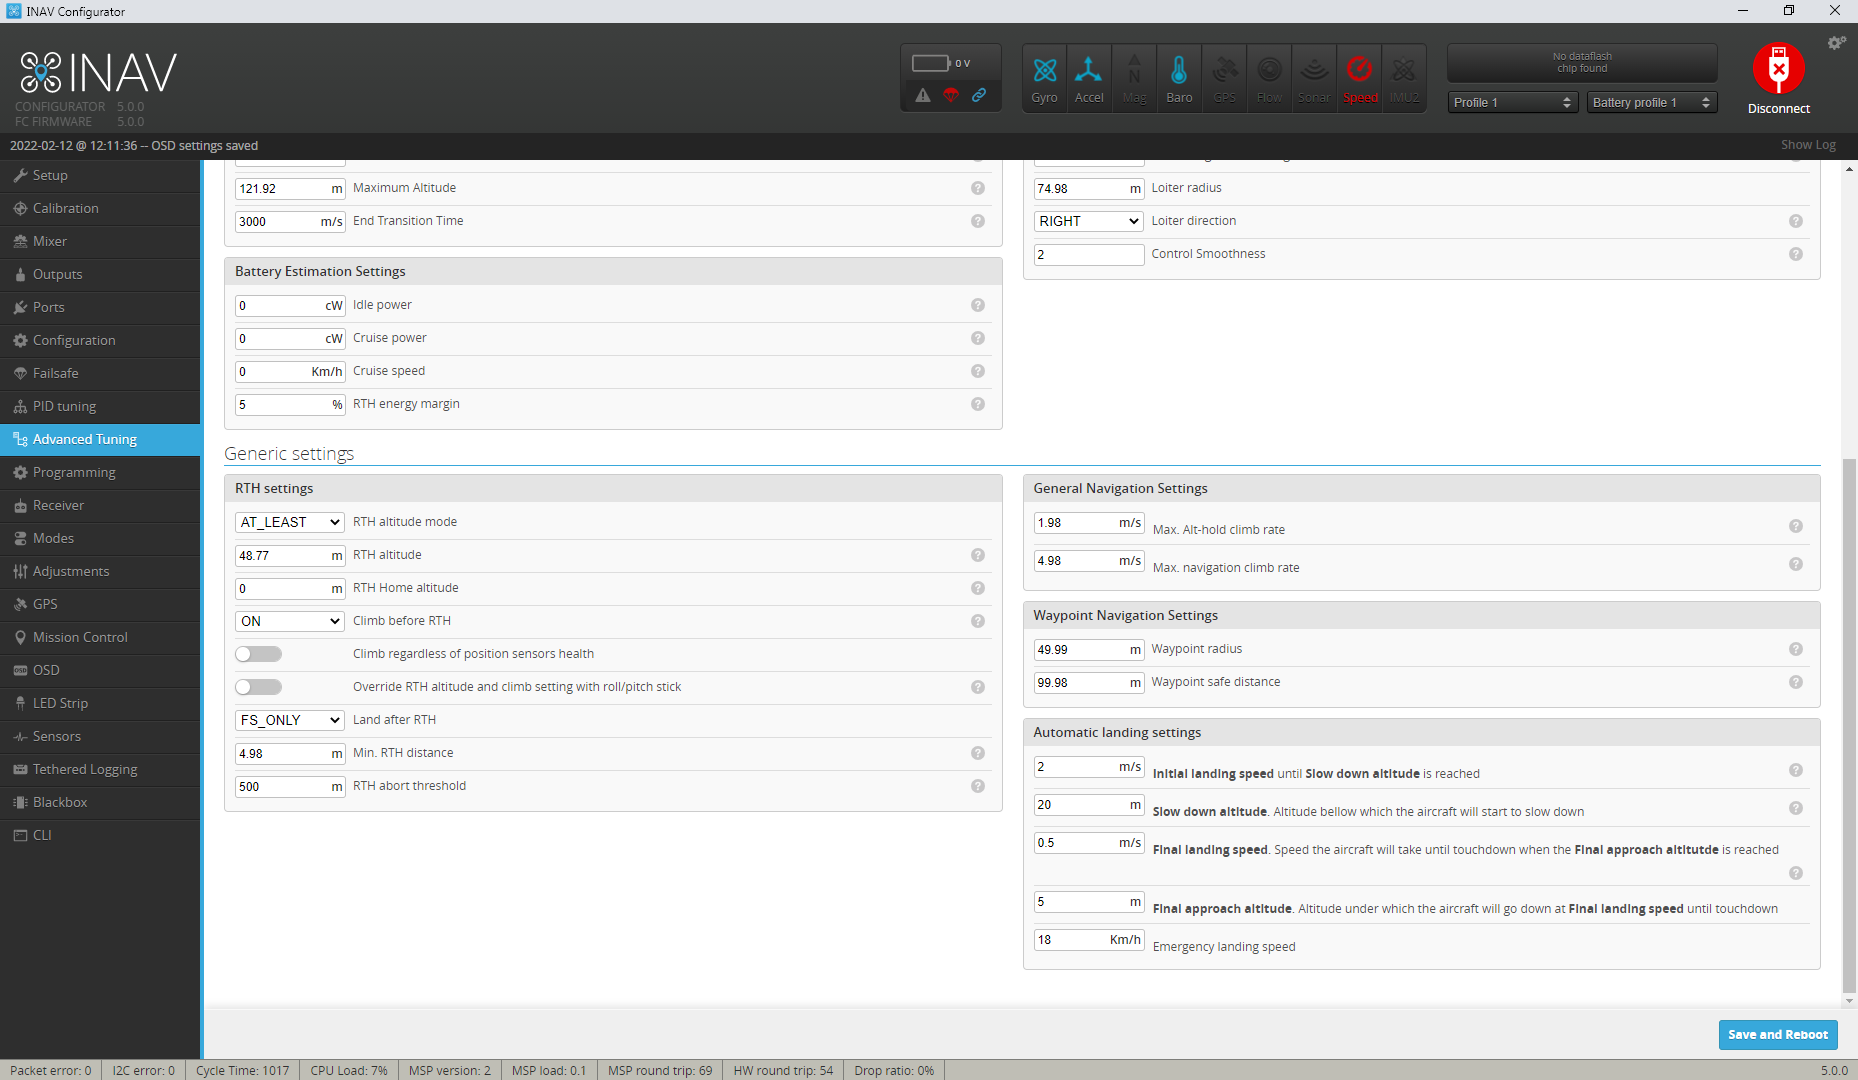Enable climb regardless of position sensors health
The width and height of the screenshot is (1858, 1080).
coord(258,653)
